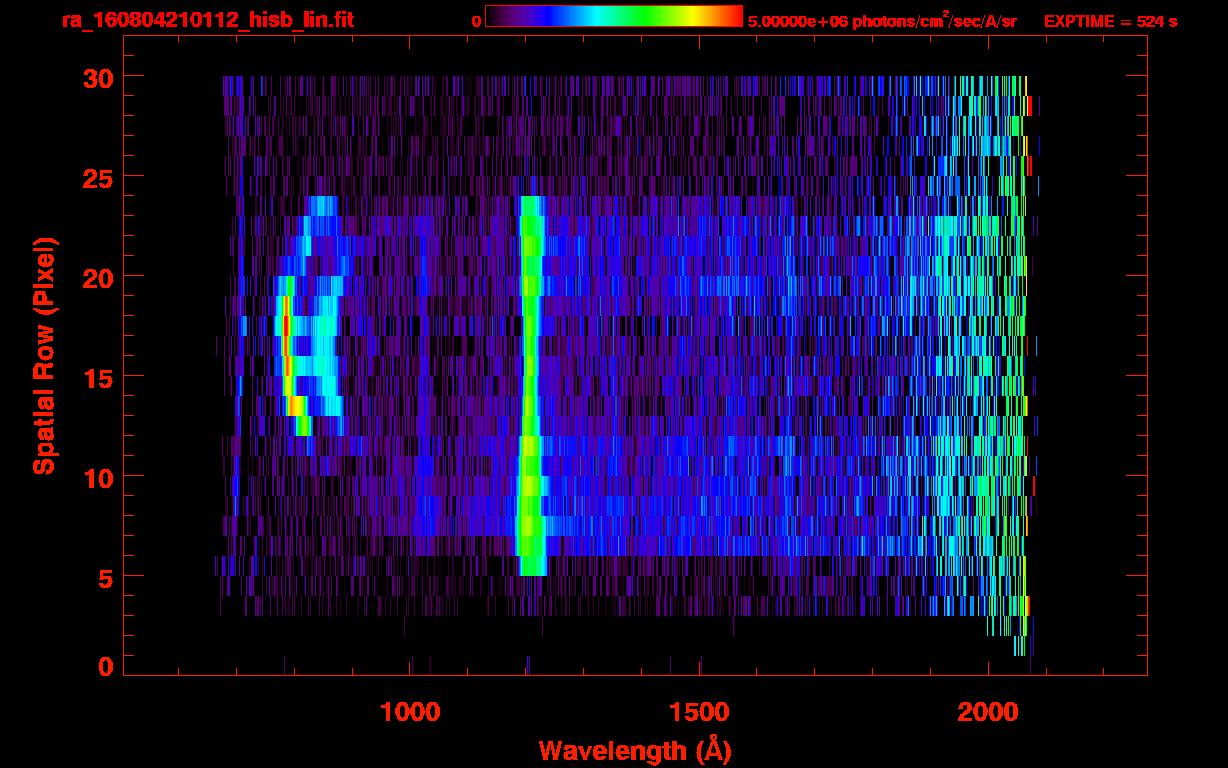Click the x-axis tick label 2000
This screenshot has width=1228, height=768.
coord(989,712)
